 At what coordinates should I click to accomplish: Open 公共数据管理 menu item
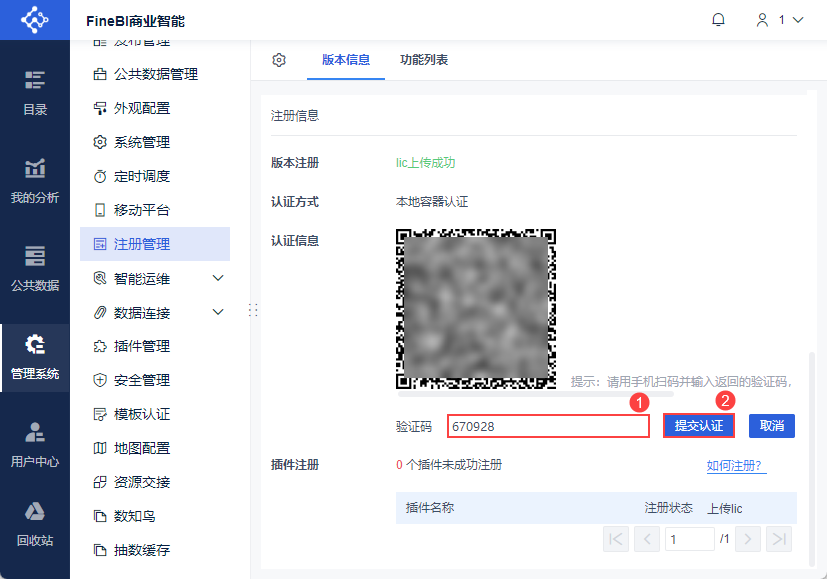coord(155,74)
